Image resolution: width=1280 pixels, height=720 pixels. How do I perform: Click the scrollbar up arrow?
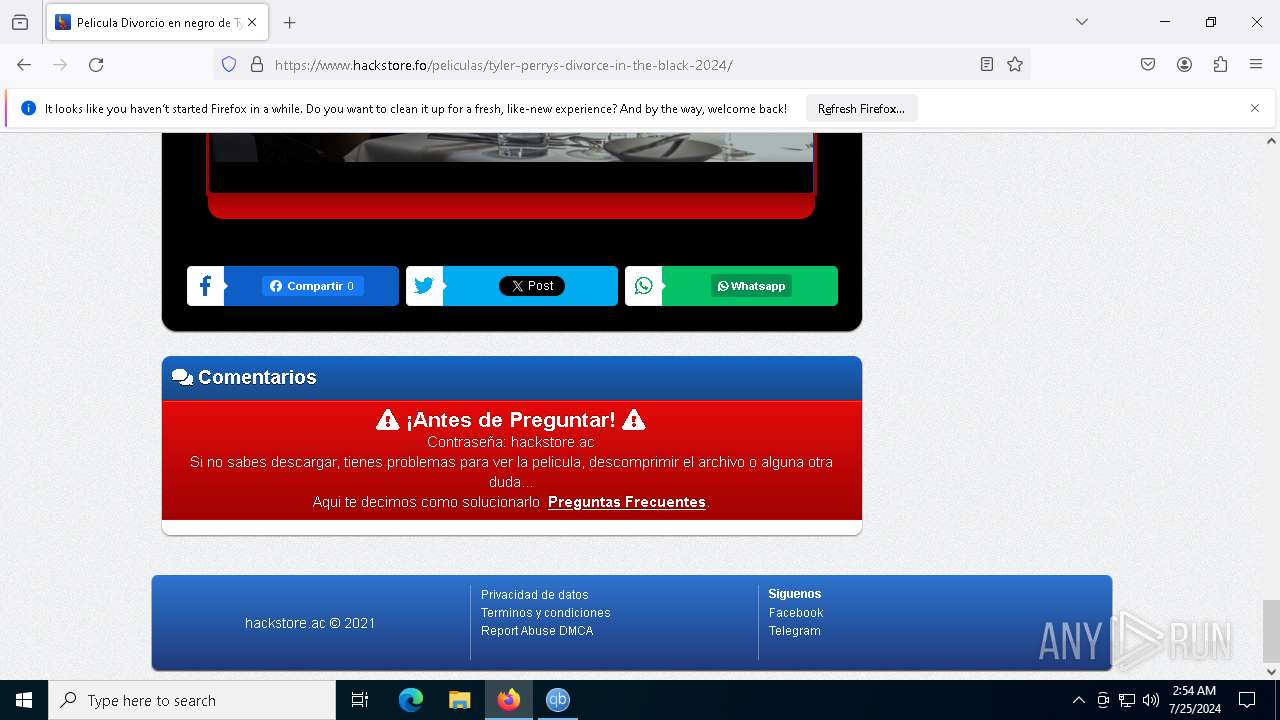(1271, 141)
